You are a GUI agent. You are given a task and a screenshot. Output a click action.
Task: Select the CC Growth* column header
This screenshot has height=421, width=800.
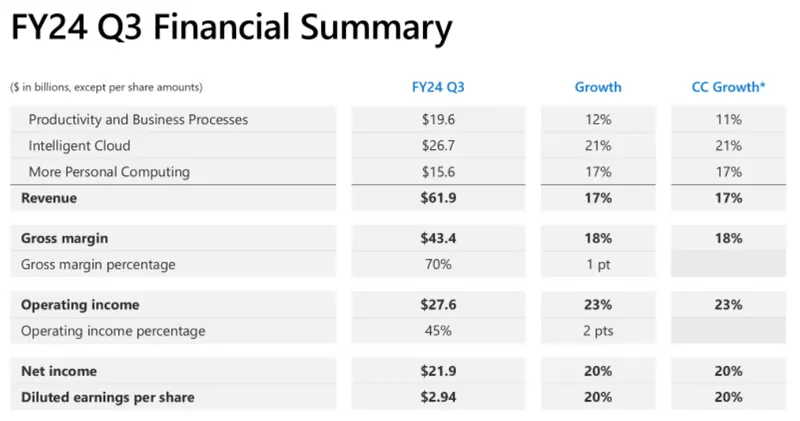pyautogui.click(x=728, y=87)
